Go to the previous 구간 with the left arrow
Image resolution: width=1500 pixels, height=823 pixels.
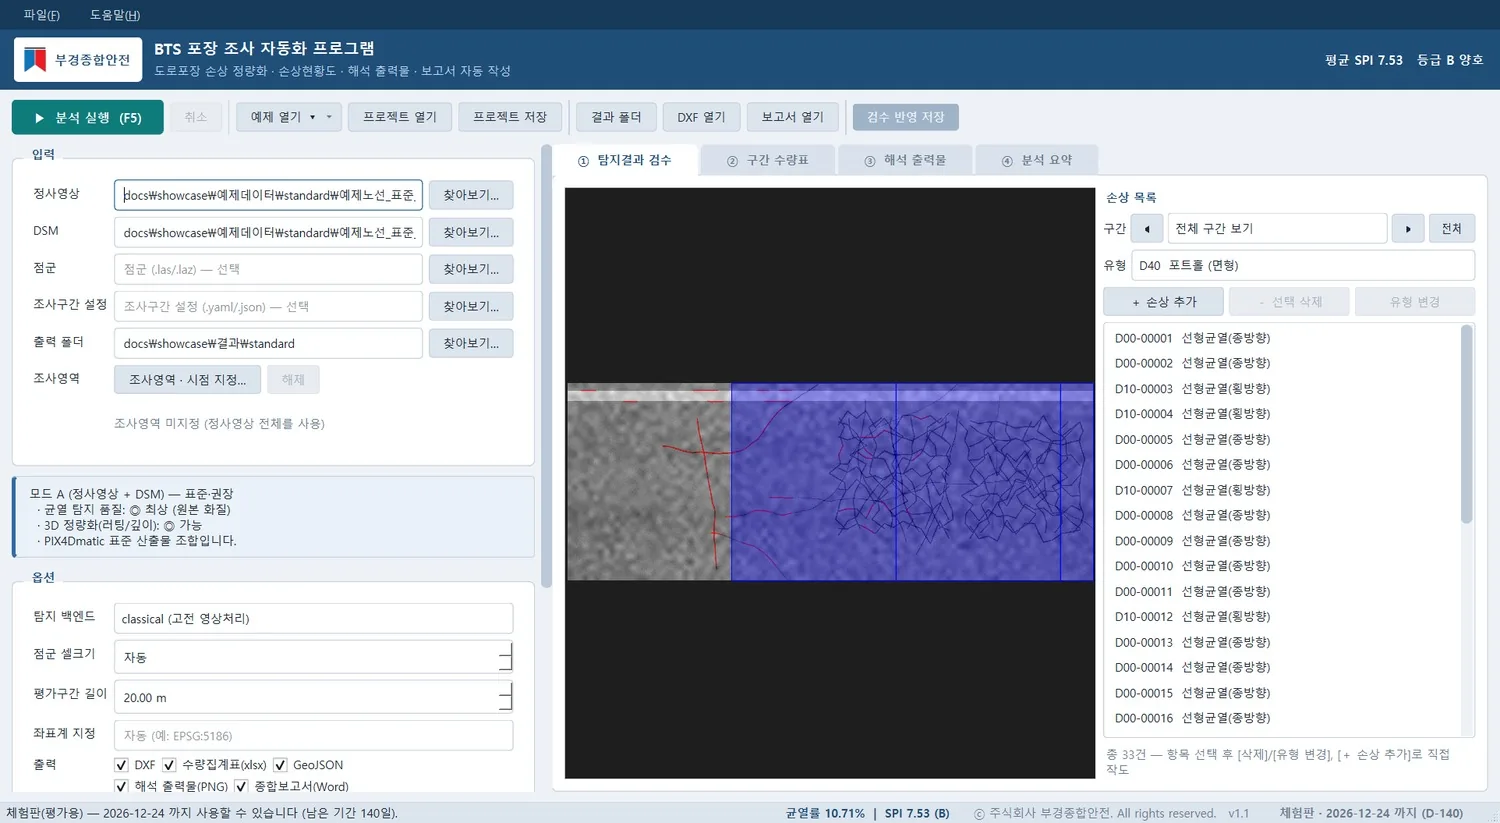[x=1147, y=229]
